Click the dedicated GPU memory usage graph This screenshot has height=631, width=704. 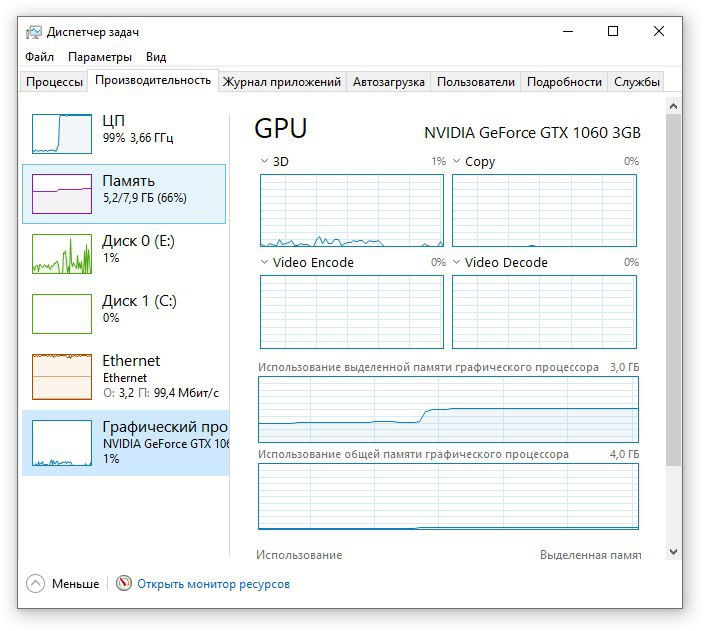(x=448, y=410)
